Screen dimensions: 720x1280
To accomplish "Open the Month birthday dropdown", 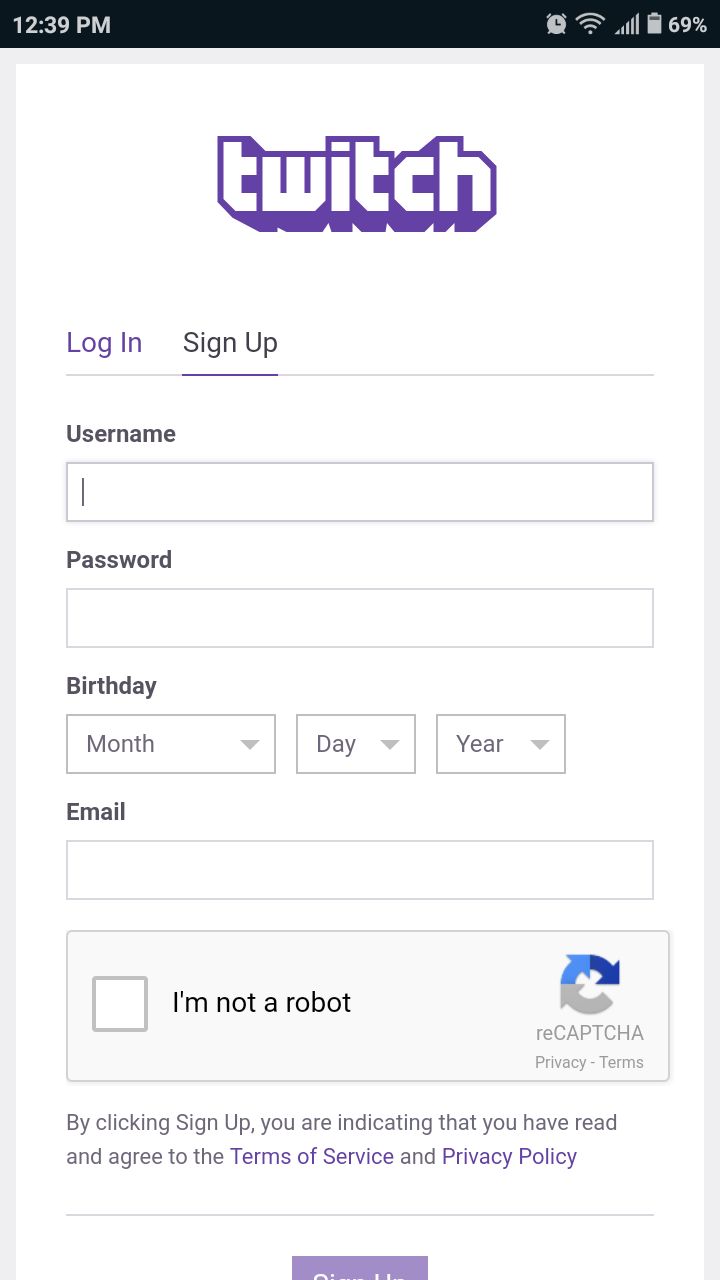I will (x=171, y=744).
